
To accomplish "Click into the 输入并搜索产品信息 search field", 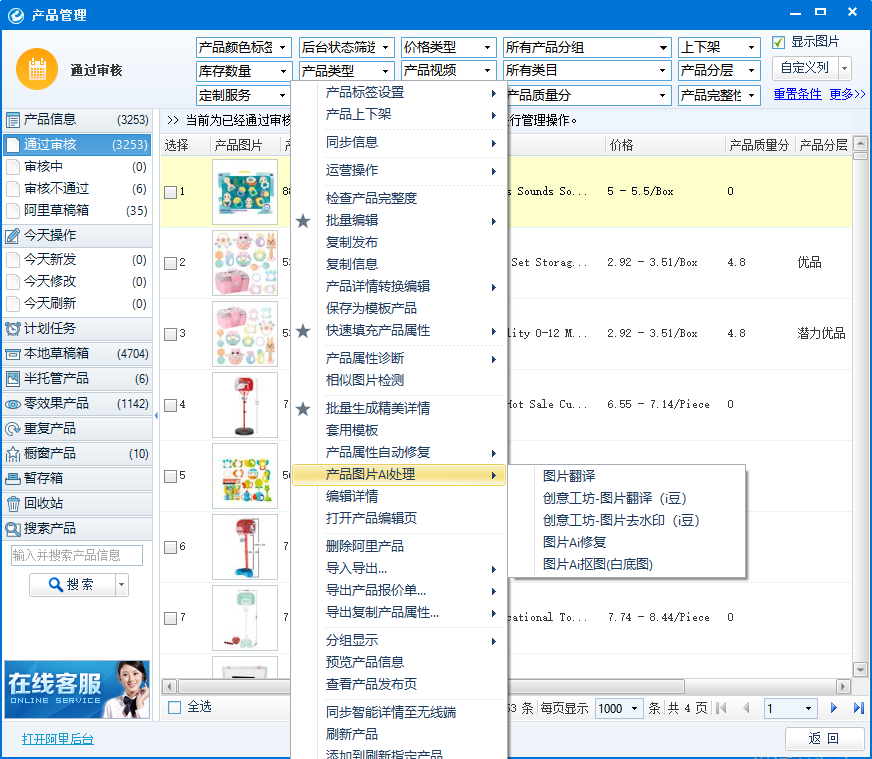I will [77, 555].
